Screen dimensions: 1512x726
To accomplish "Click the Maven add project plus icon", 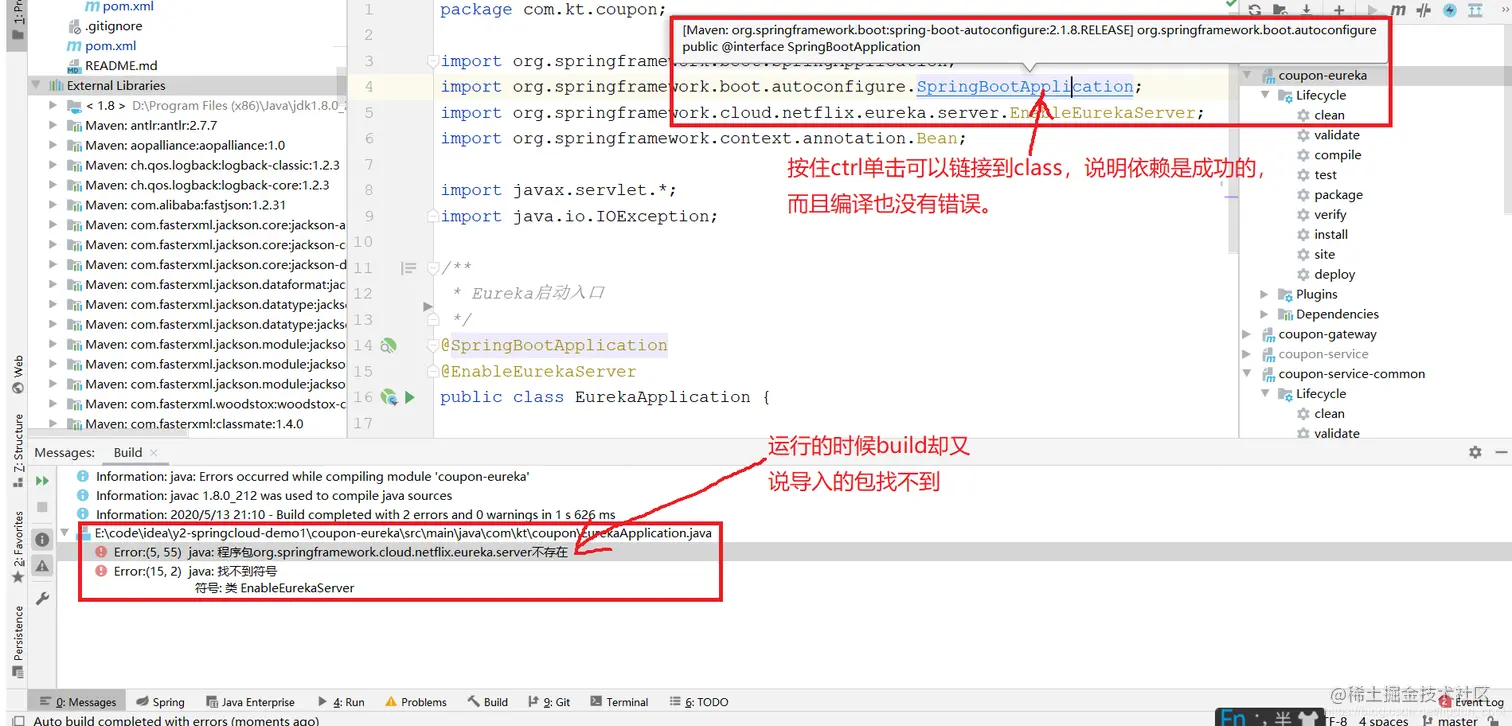I will click(x=1339, y=10).
